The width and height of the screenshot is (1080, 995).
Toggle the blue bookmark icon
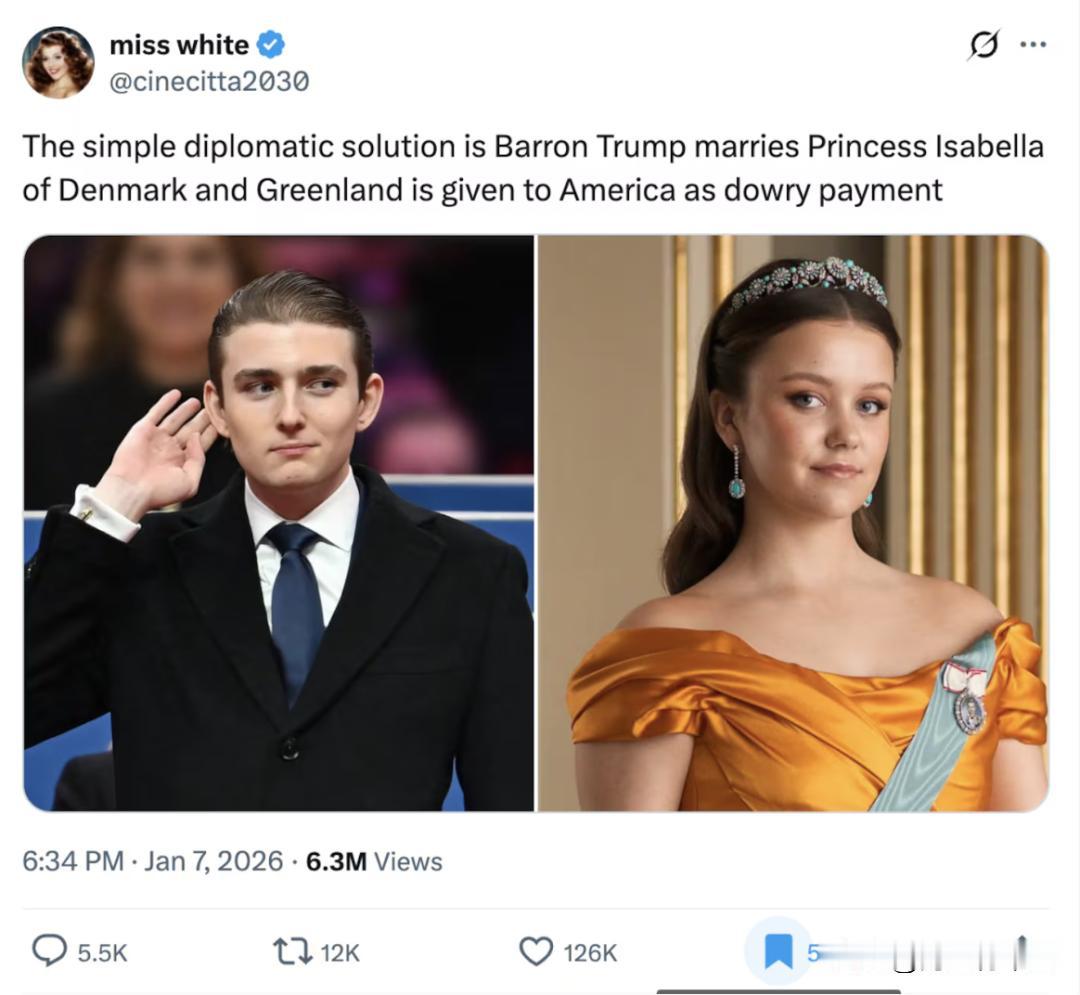[778, 952]
